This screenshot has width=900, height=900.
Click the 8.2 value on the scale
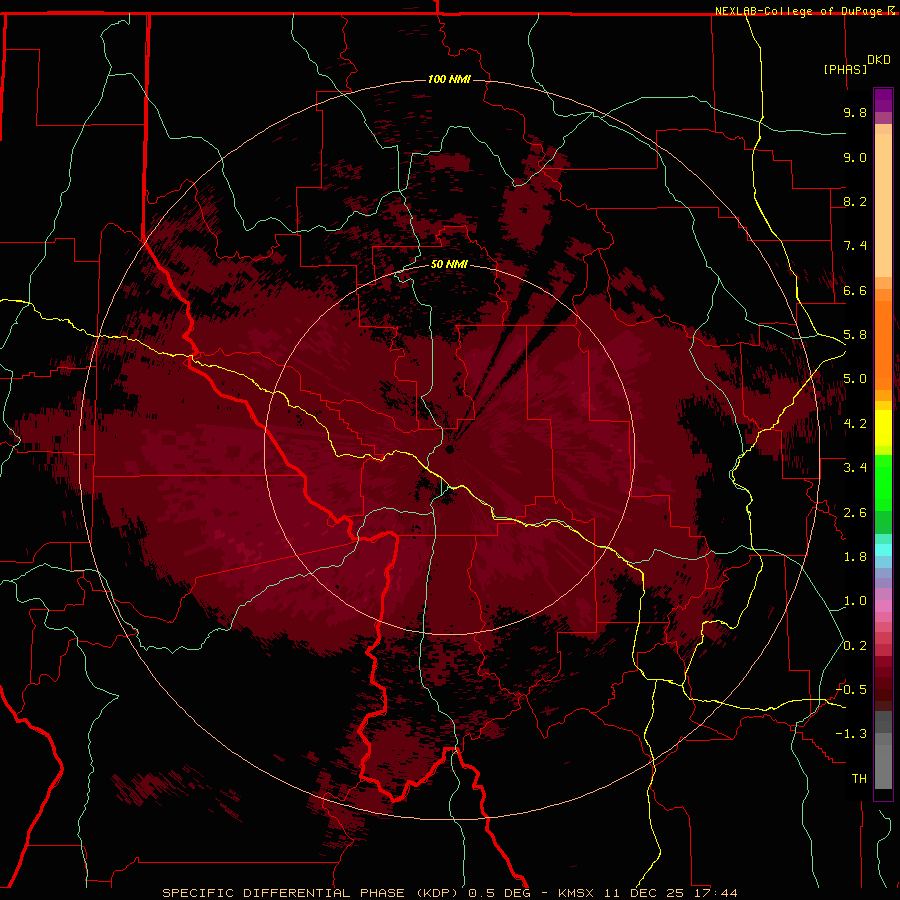pyautogui.click(x=855, y=201)
